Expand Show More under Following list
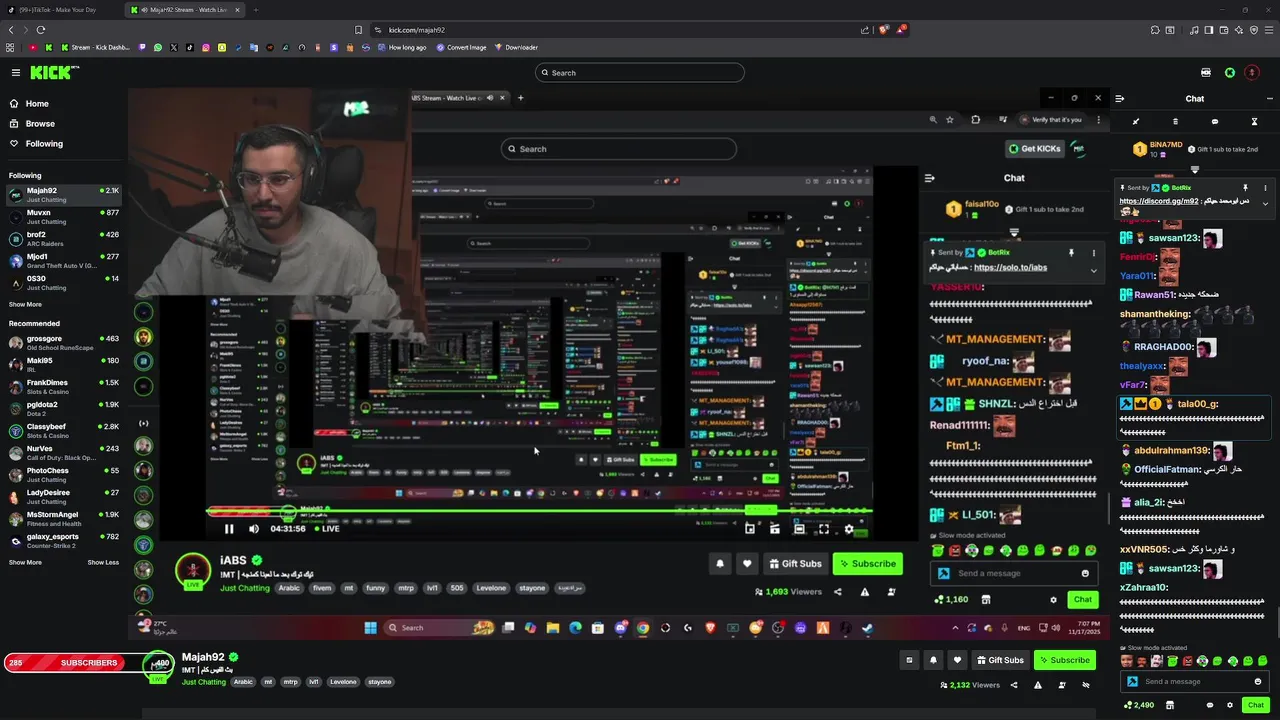This screenshot has height=720, width=1280. 25,304
